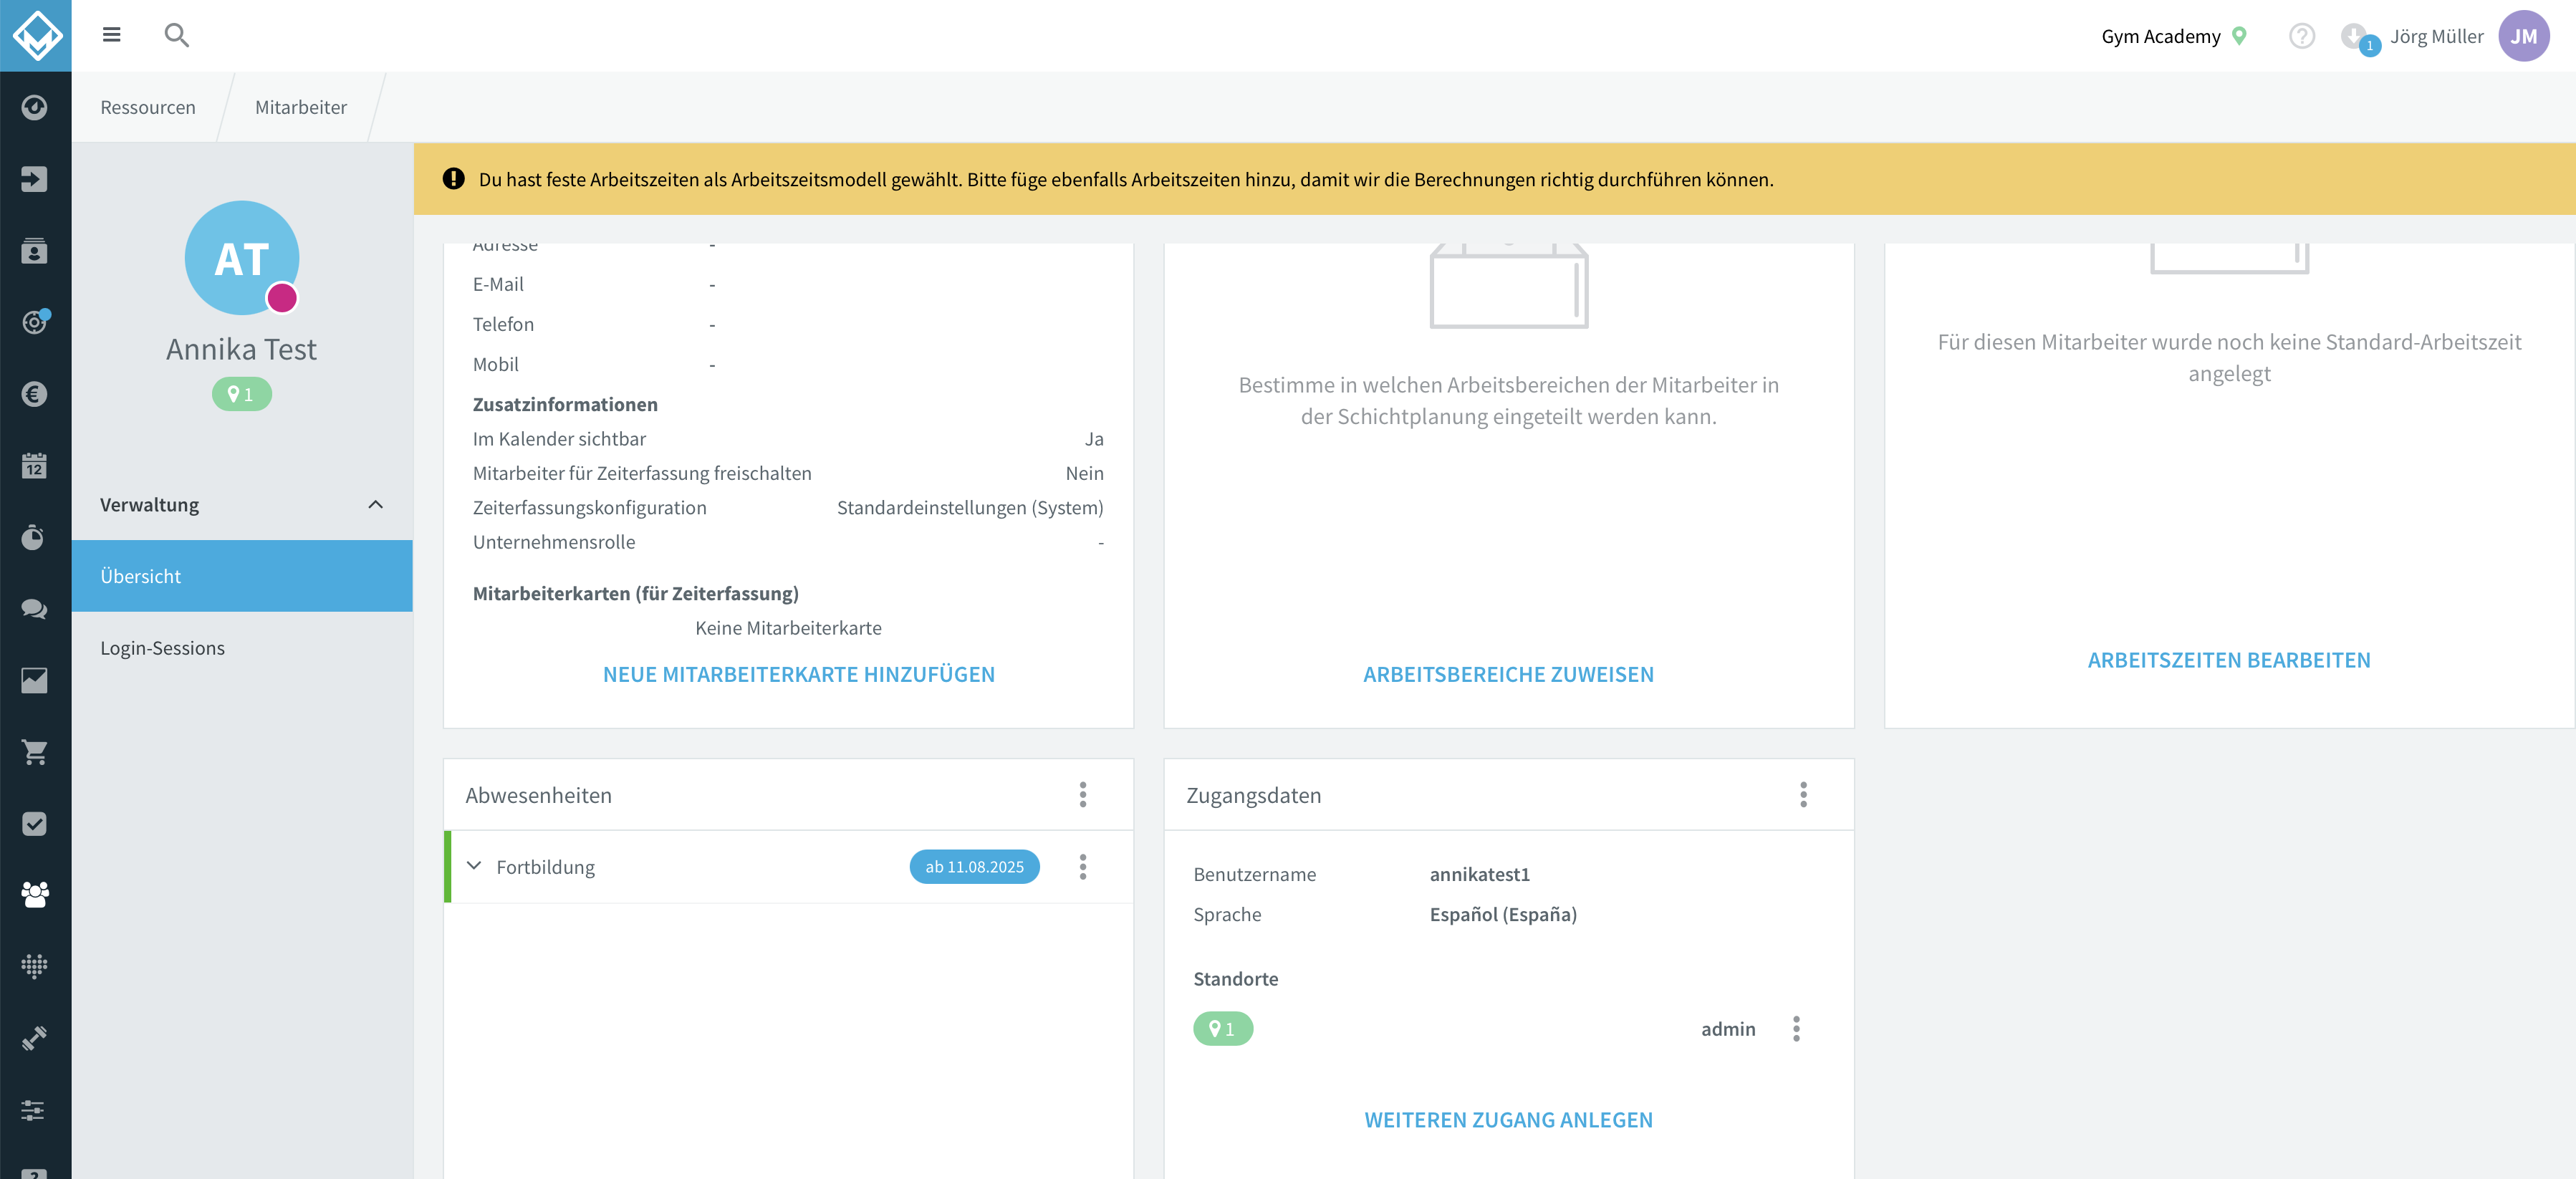Click the Gym Academy location selector
Viewport: 2576px width, 1179px height.
[x=2173, y=36]
